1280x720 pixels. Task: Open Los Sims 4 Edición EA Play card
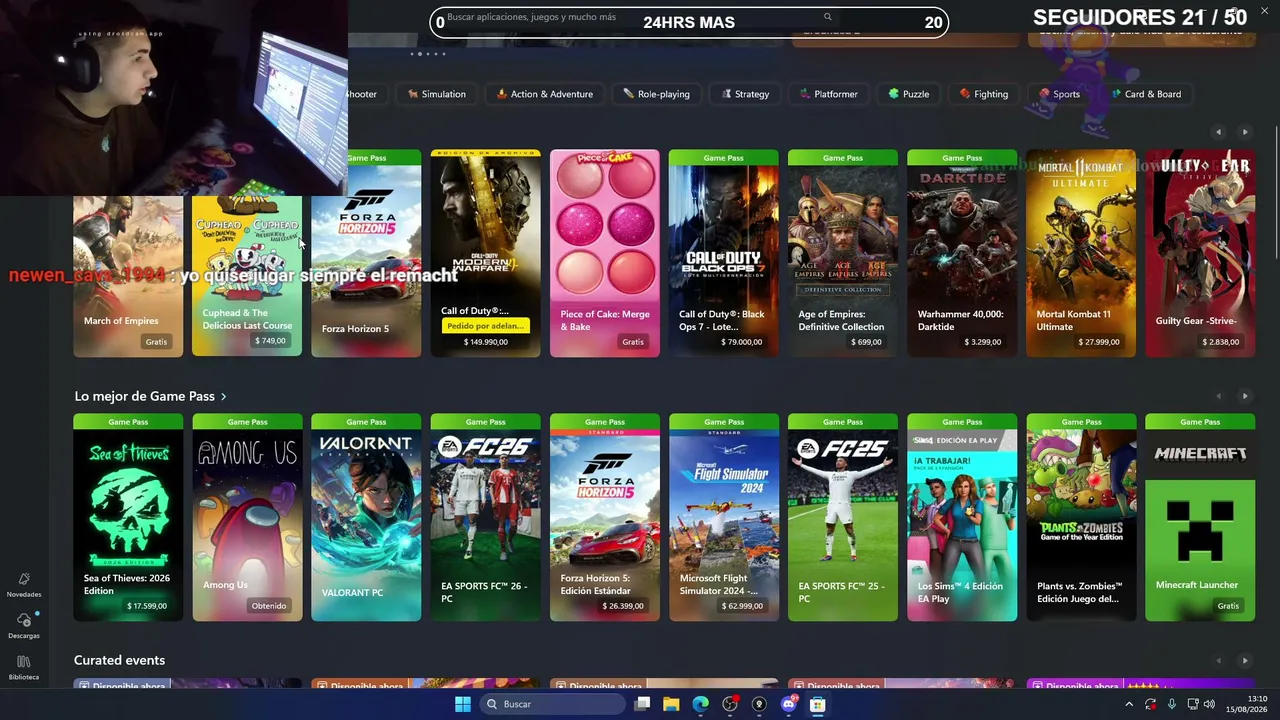click(962, 517)
